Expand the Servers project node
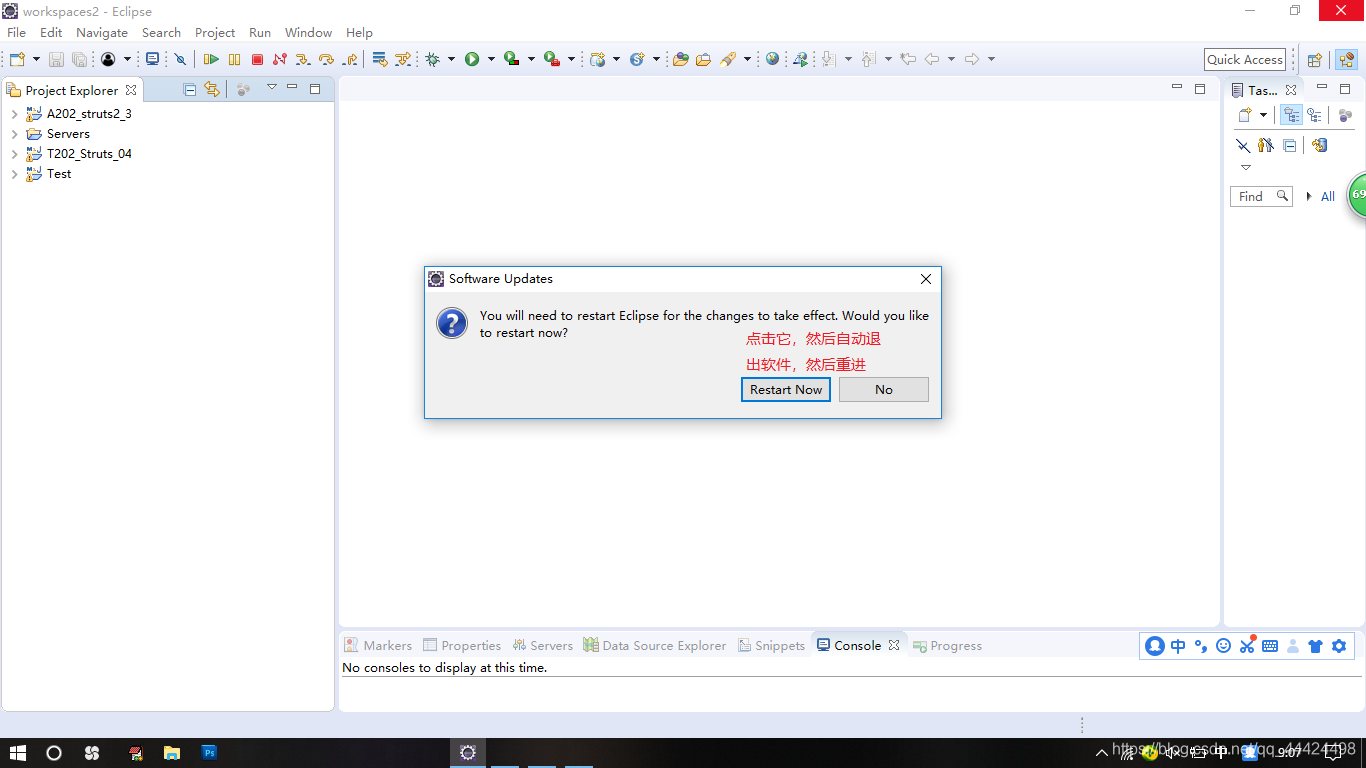Screen dimensions: 1366x768 point(14,134)
